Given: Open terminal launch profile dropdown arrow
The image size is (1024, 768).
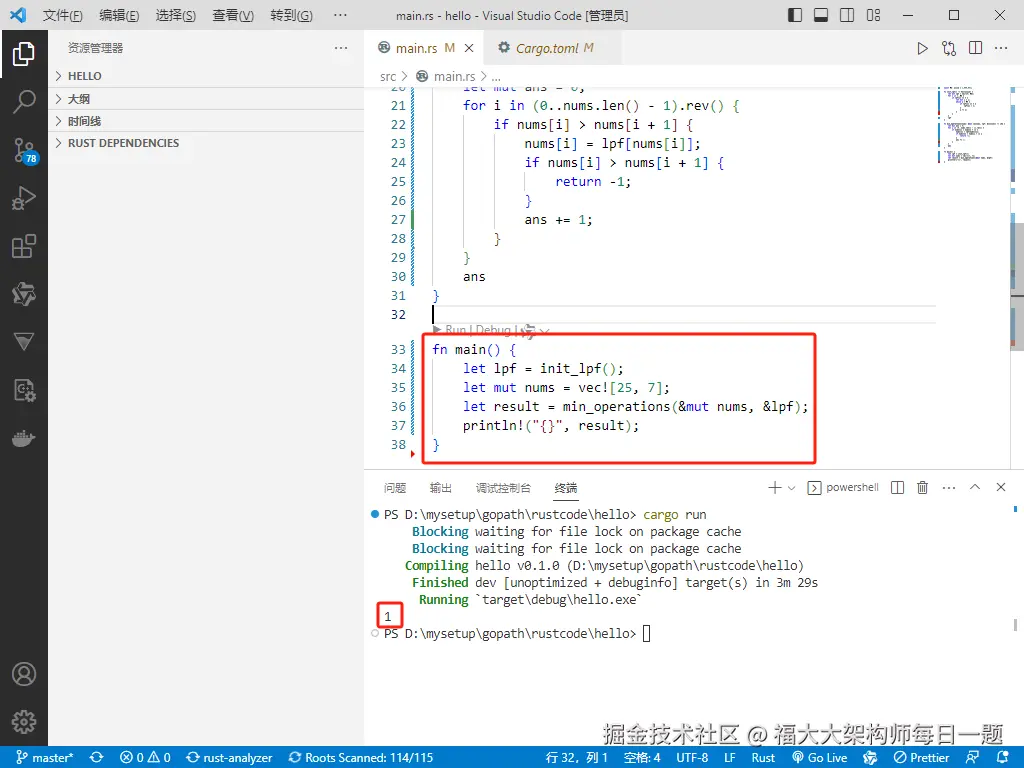Looking at the screenshot, I should pos(792,488).
